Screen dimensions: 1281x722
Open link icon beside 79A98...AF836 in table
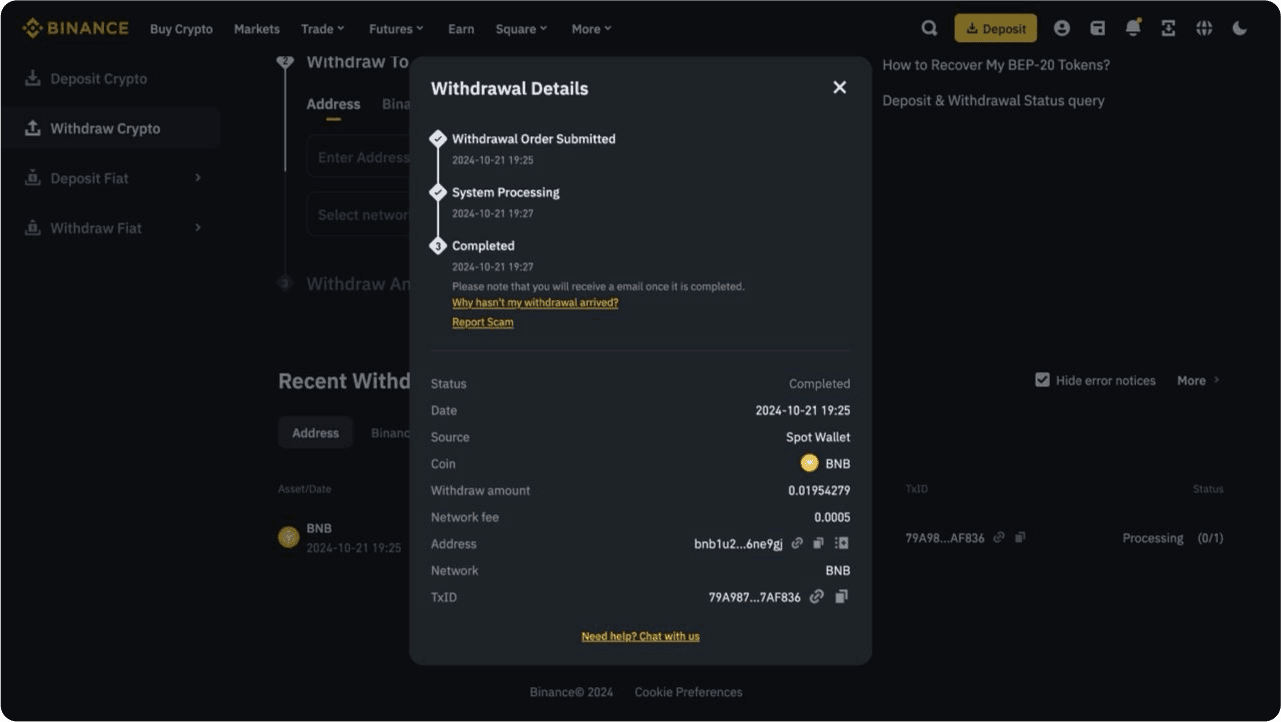pyautogui.click(x=999, y=537)
